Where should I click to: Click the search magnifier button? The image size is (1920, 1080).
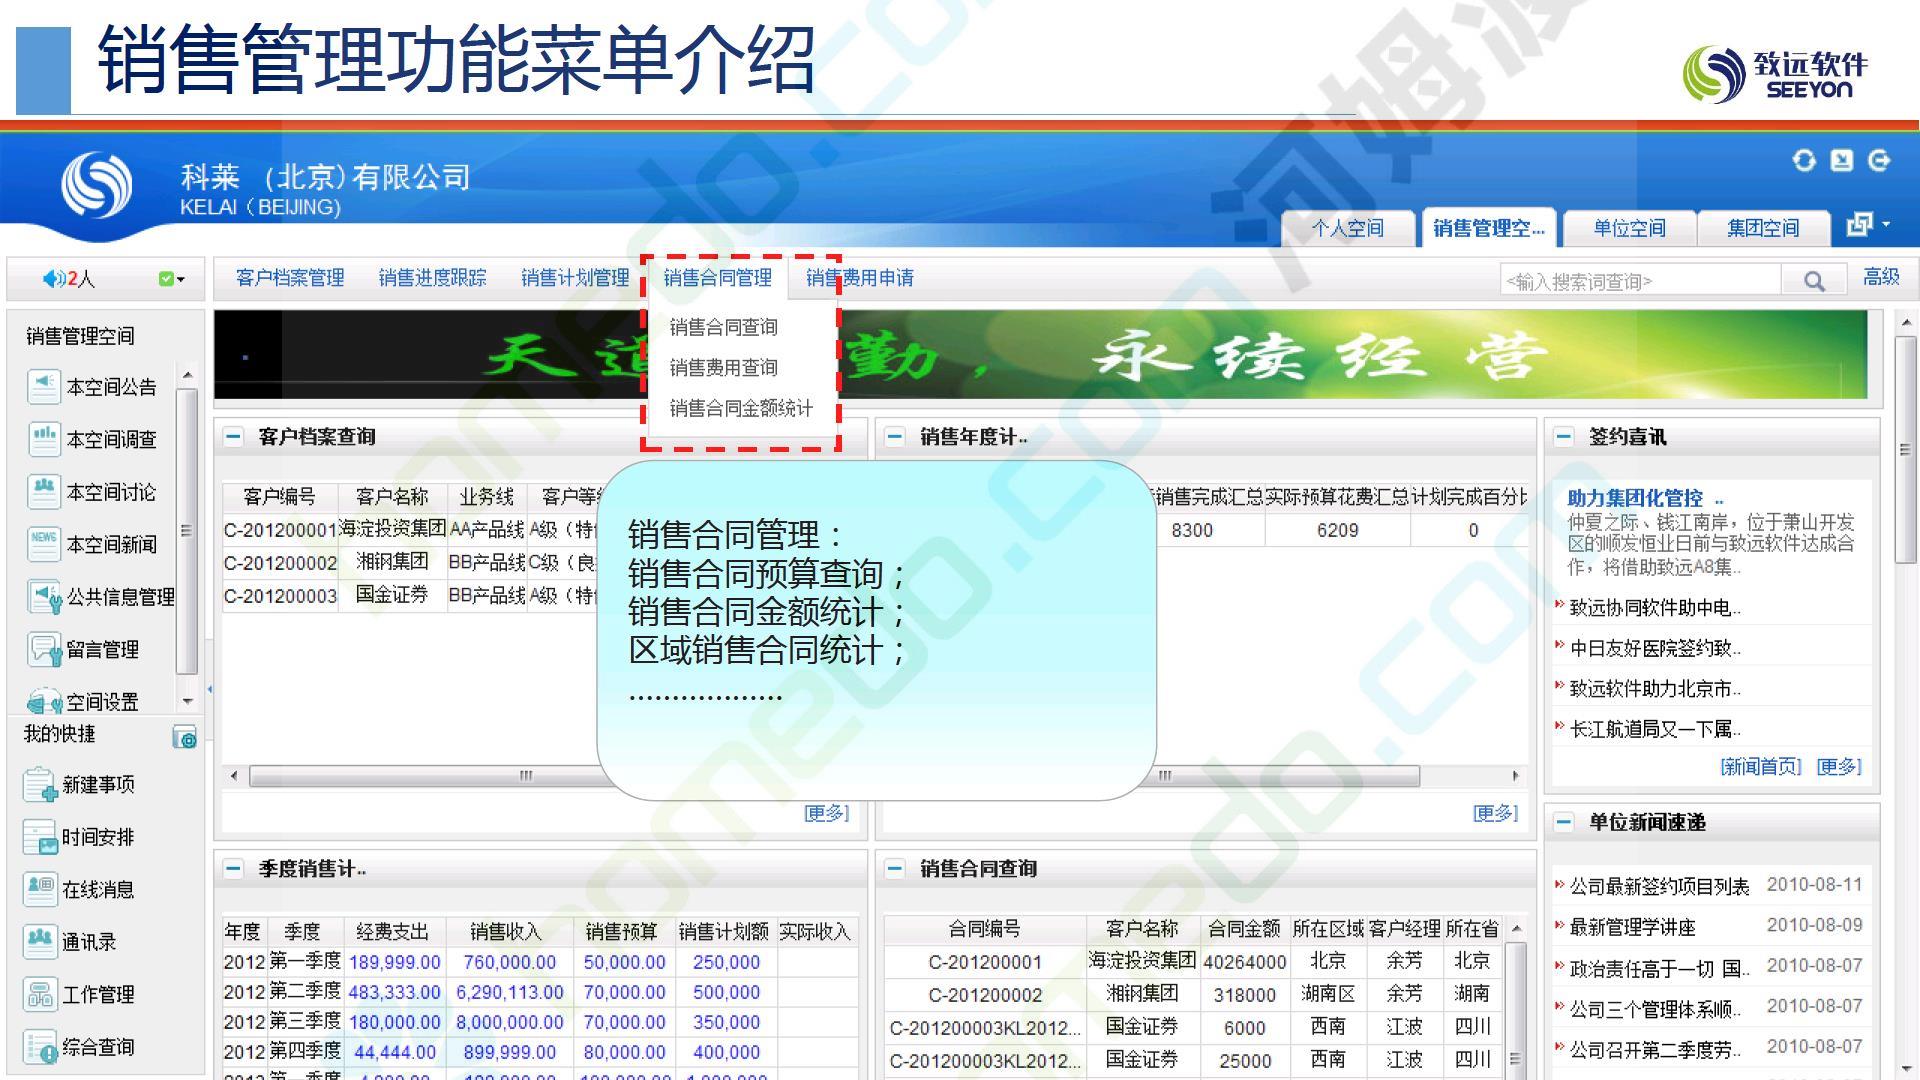pos(1814,281)
